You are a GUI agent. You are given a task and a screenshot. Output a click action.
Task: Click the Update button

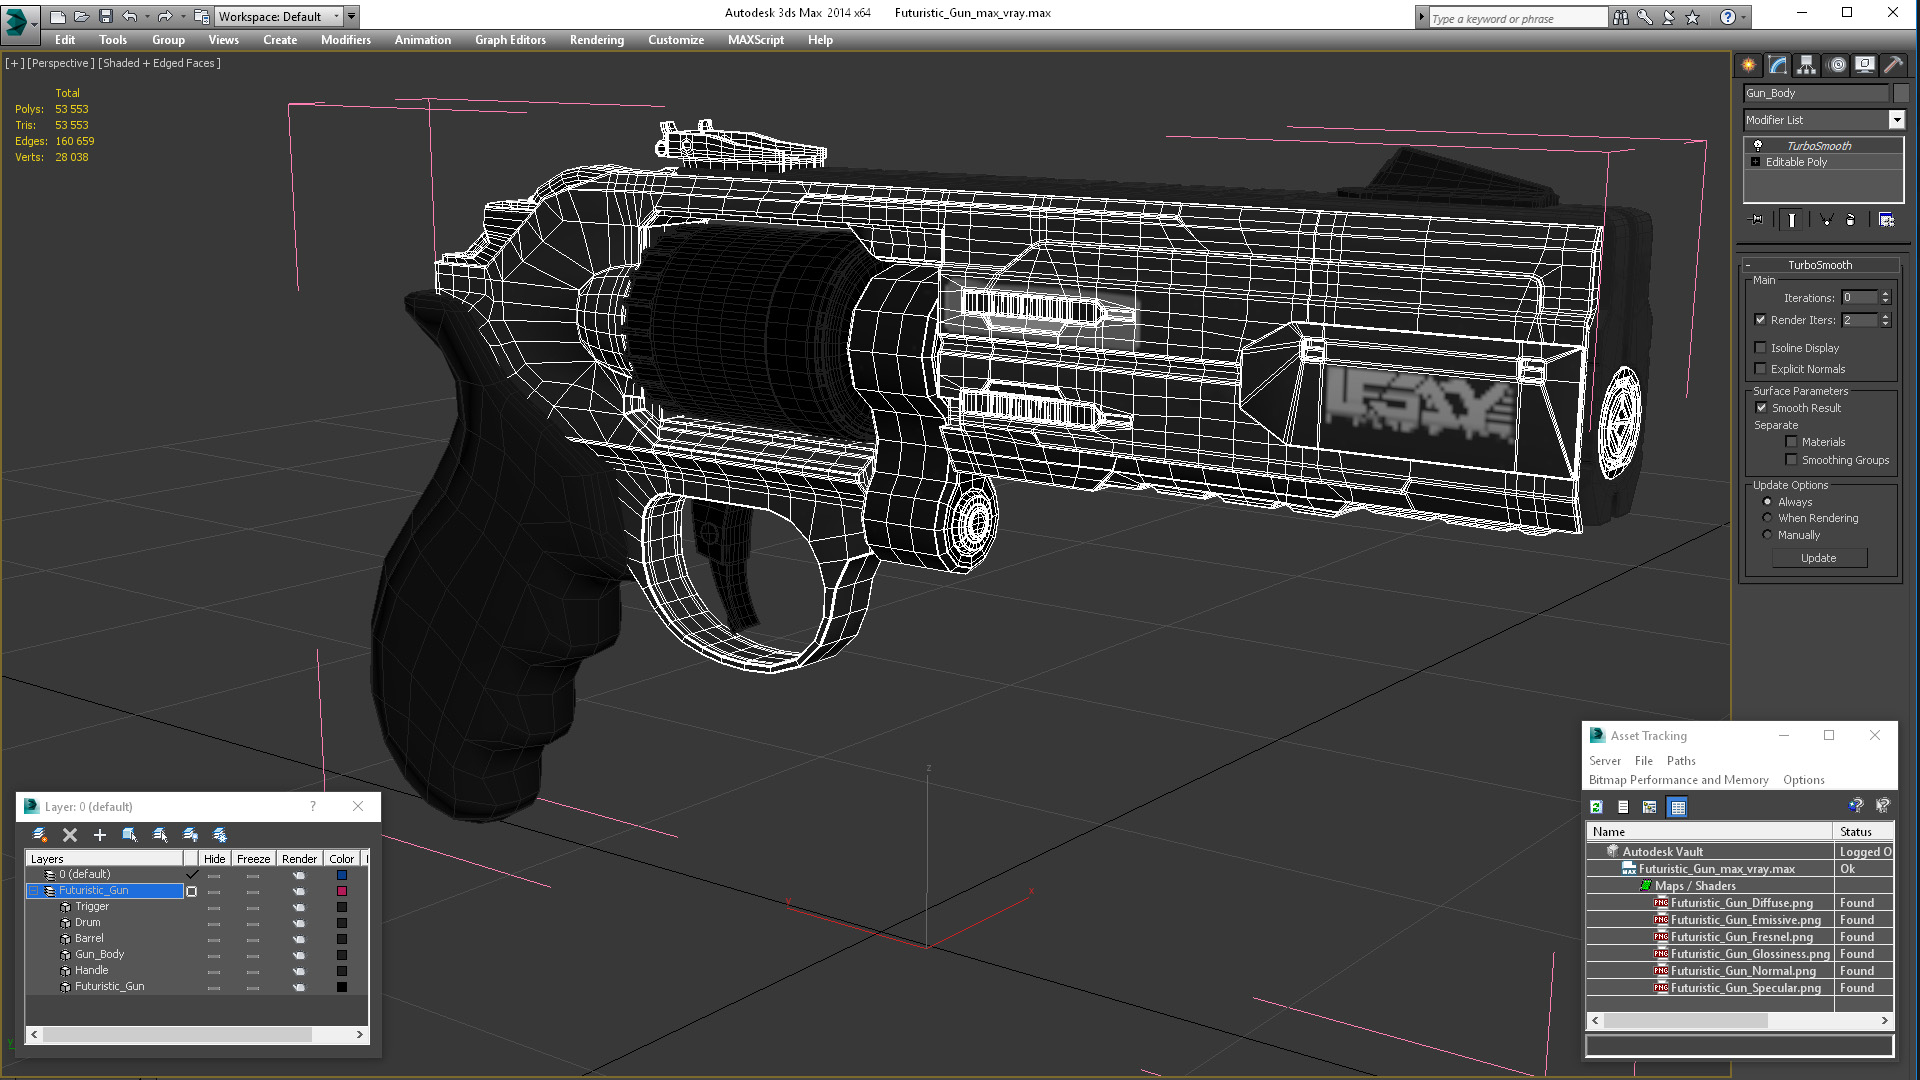(1818, 558)
